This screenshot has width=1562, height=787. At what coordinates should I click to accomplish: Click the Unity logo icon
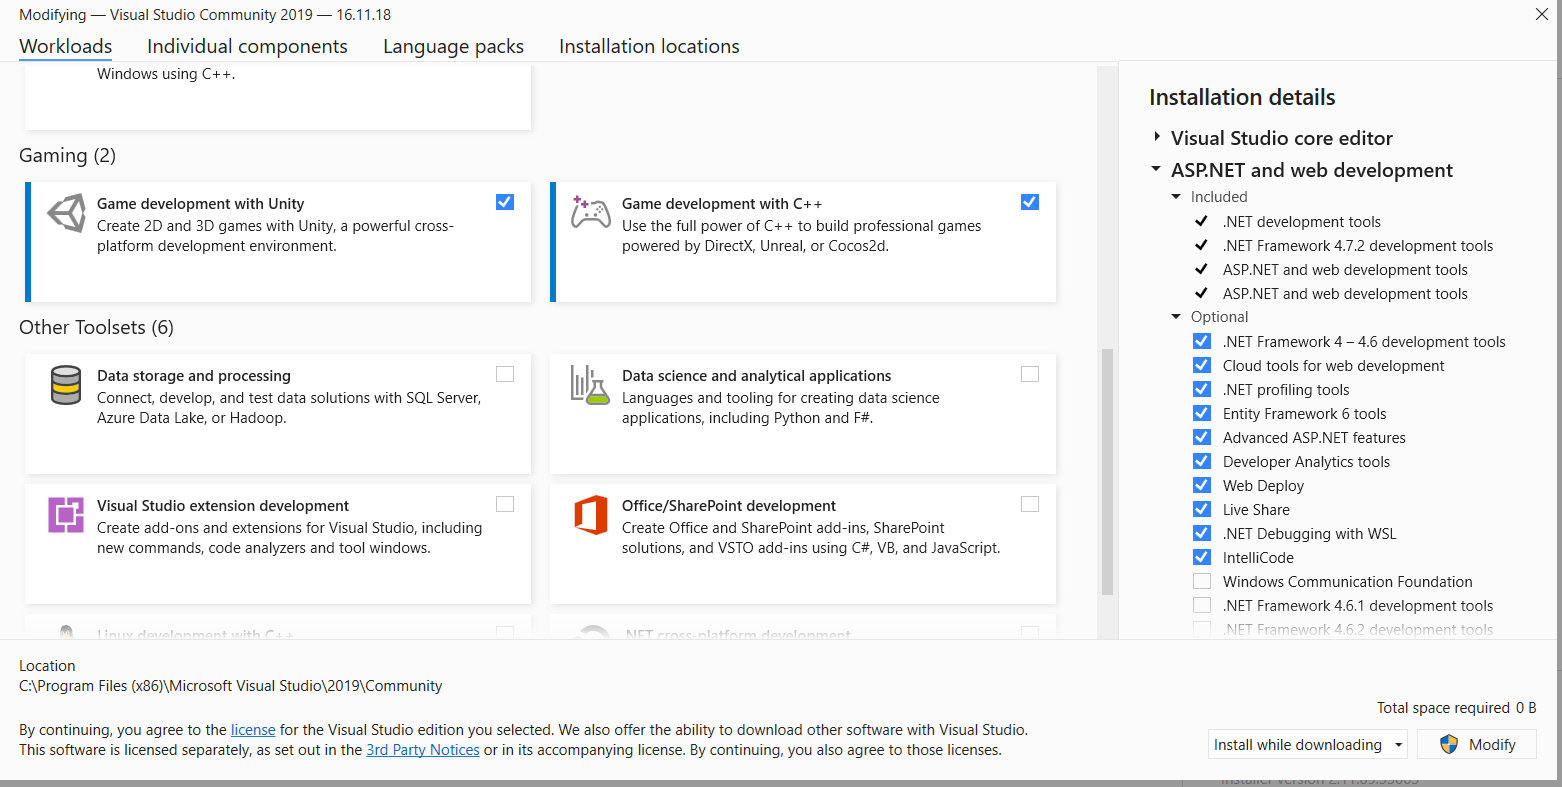tap(66, 213)
